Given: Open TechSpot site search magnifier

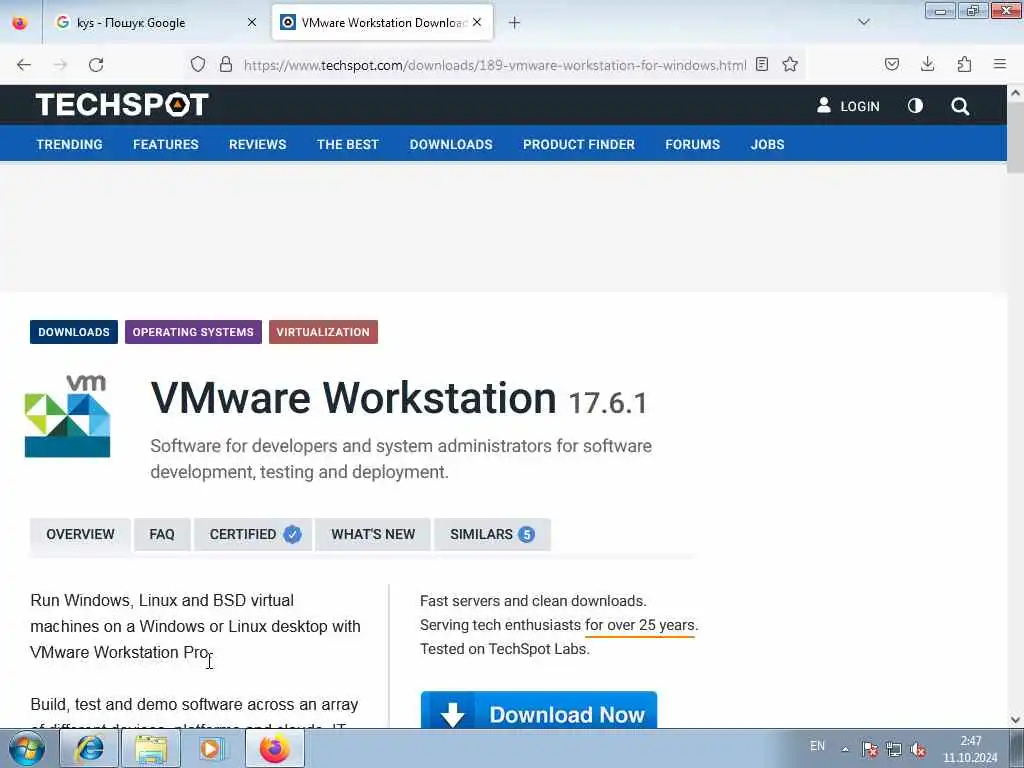Looking at the screenshot, I should pyautogui.click(x=960, y=106).
